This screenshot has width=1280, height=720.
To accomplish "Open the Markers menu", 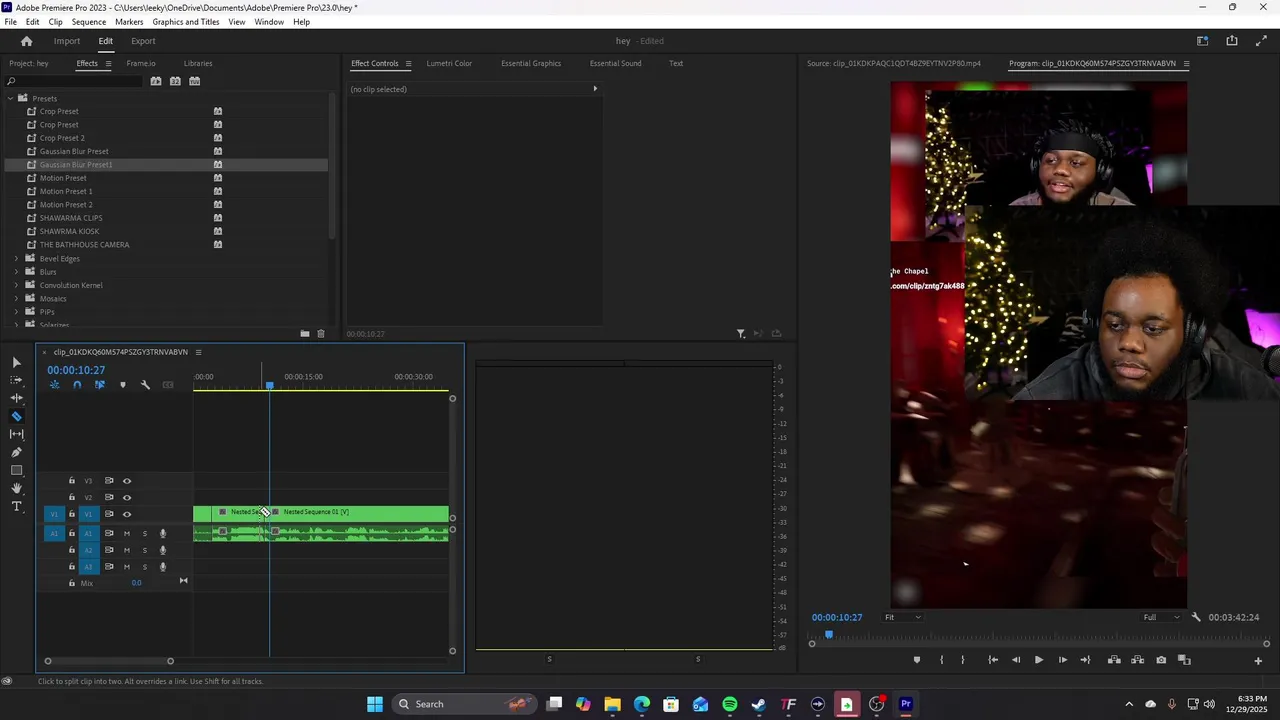I will pos(129,22).
